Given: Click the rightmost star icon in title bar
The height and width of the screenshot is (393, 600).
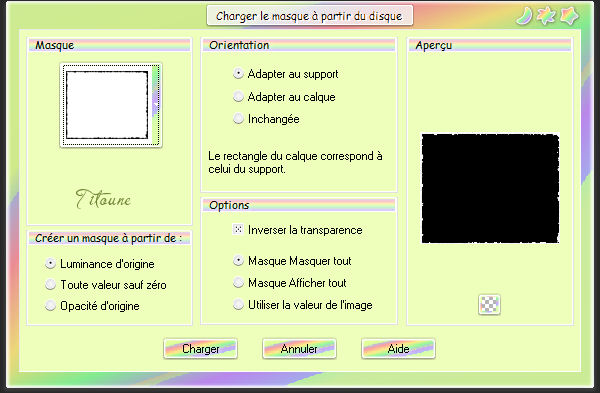Looking at the screenshot, I should 569,16.
